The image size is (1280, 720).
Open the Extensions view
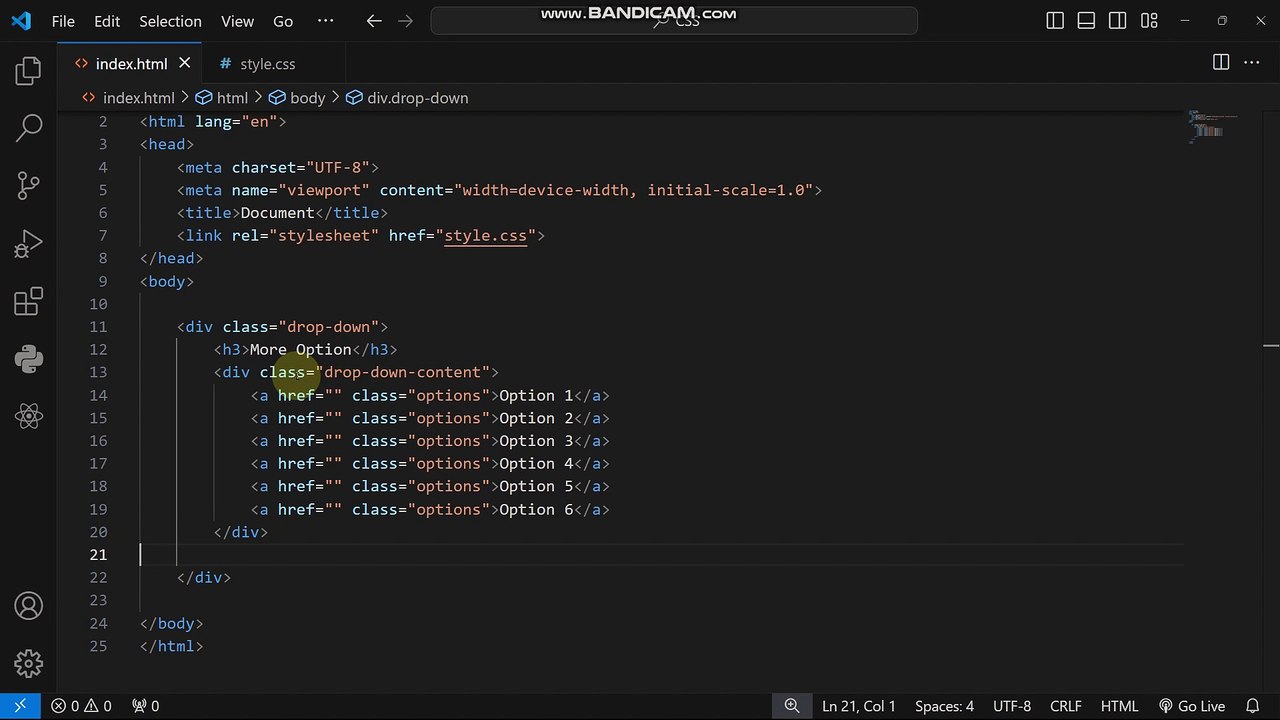pos(28,301)
